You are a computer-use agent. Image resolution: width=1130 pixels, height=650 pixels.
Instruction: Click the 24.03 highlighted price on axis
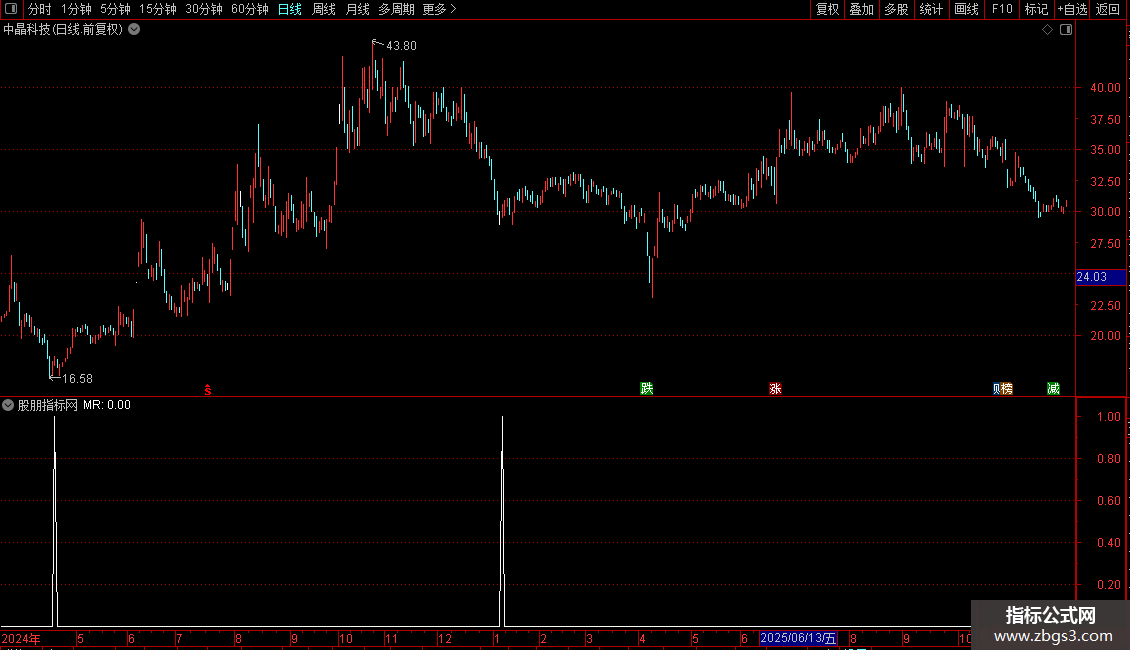1100,277
